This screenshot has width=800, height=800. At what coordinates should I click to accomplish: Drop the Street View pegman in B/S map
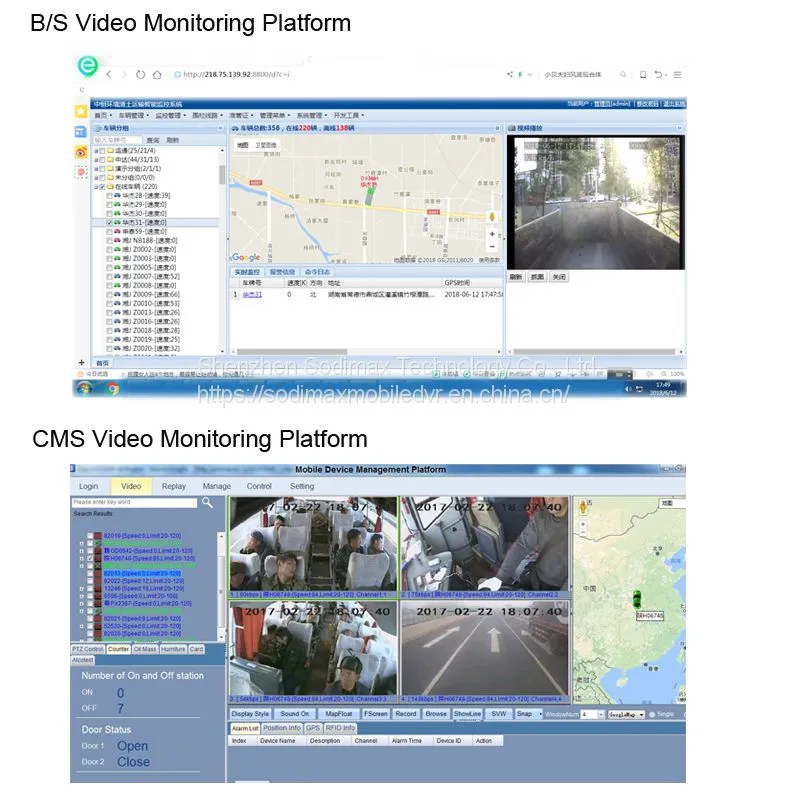click(492, 216)
